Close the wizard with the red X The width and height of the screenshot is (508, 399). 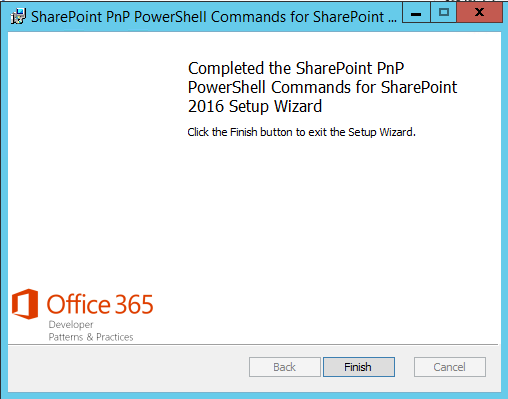[479, 13]
